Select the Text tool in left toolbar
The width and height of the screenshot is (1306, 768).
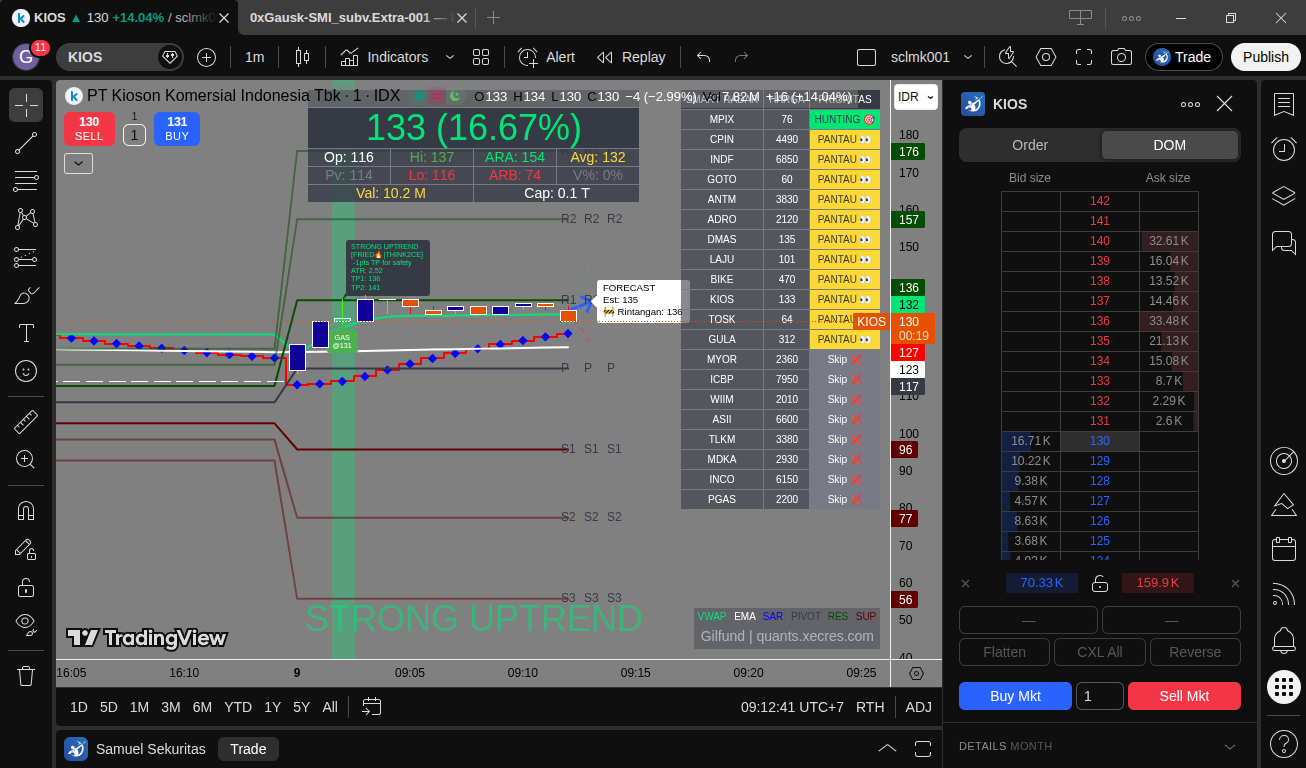tap(26, 333)
